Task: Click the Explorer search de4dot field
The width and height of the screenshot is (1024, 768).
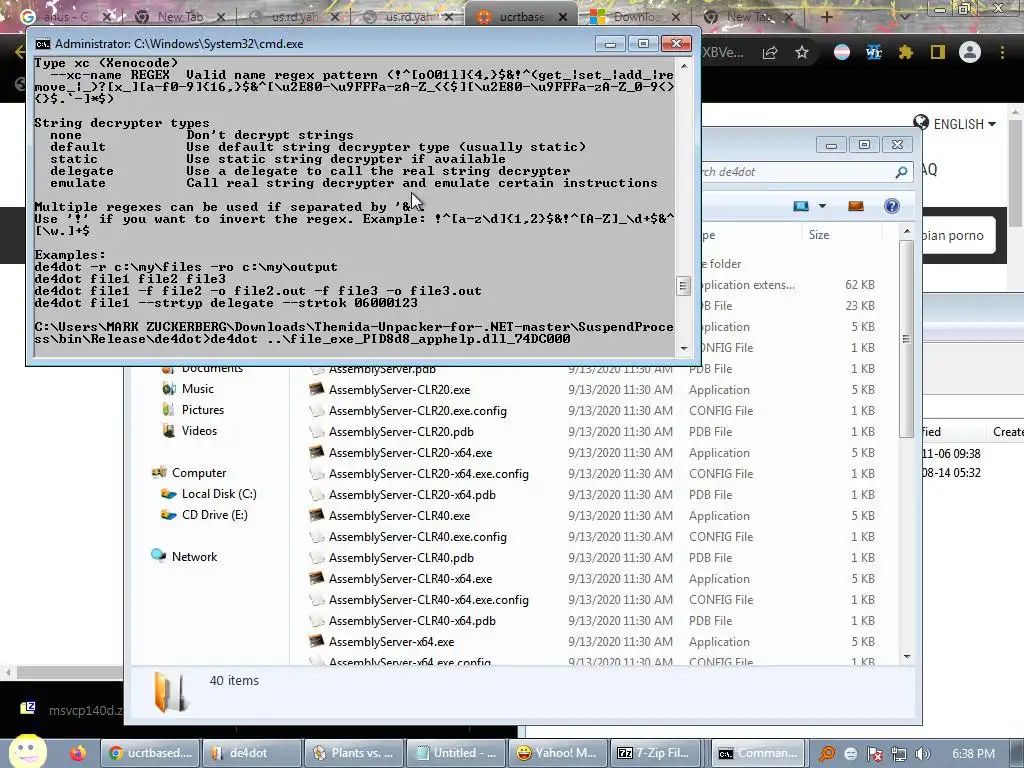Action: click(797, 172)
